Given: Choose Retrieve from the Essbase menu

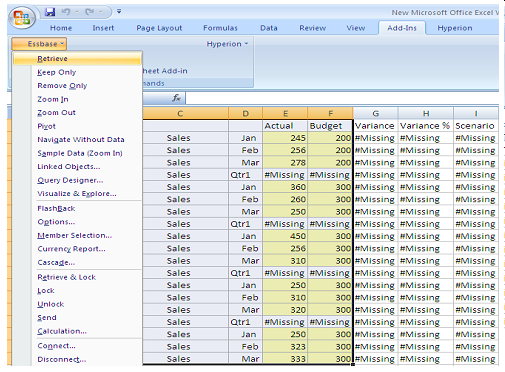Looking at the screenshot, I should pos(77,59).
